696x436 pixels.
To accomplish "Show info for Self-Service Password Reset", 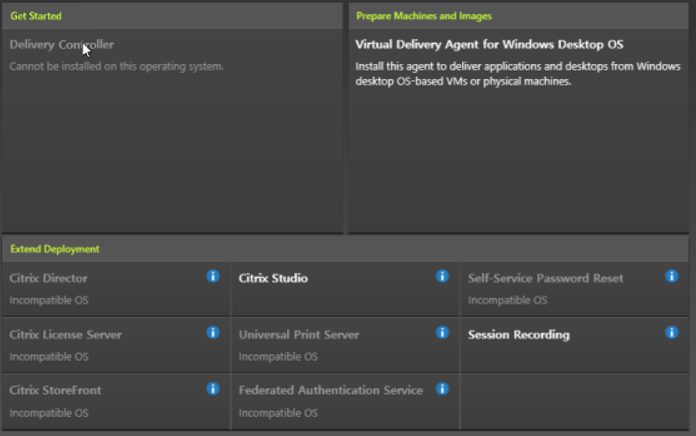I will [672, 276].
